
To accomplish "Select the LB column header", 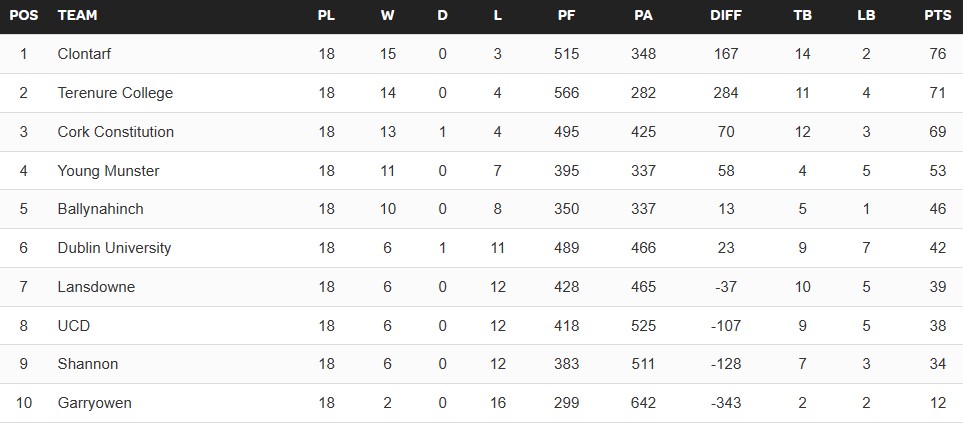I will pos(866,16).
